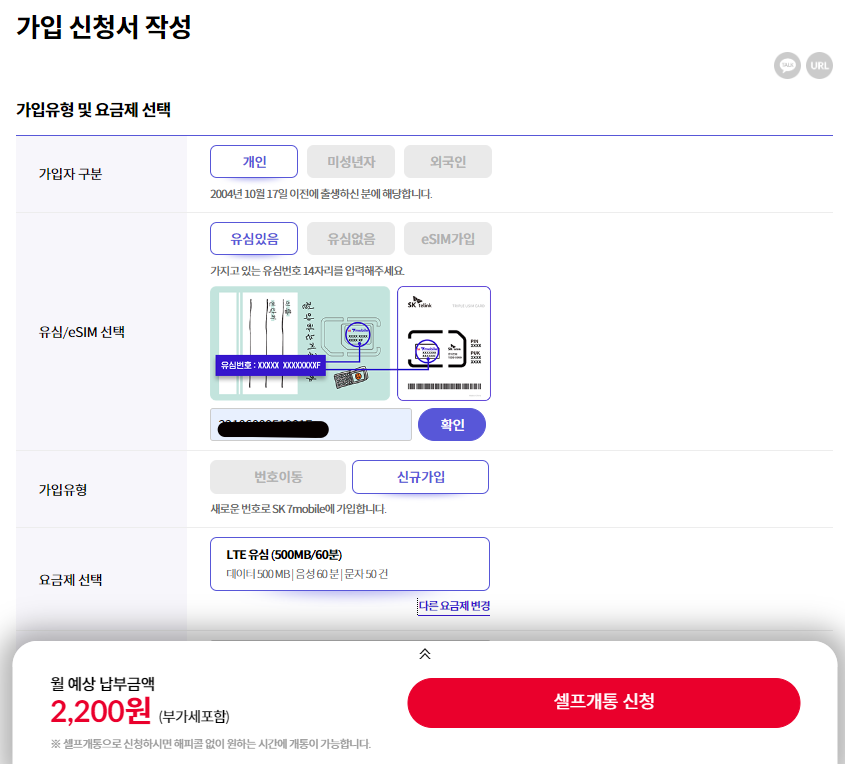Choose the 유심있음 SIM option

point(254,238)
